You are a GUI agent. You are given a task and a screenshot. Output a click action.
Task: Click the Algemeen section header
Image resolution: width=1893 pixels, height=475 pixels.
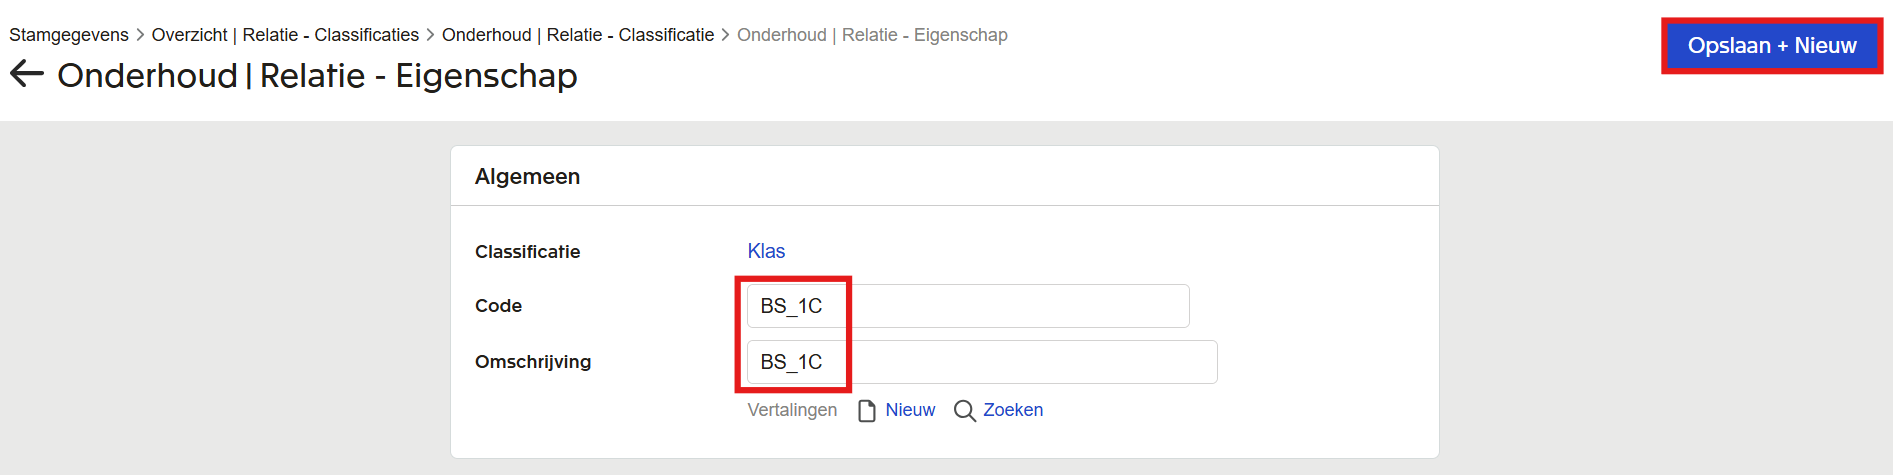click(527, 177)
